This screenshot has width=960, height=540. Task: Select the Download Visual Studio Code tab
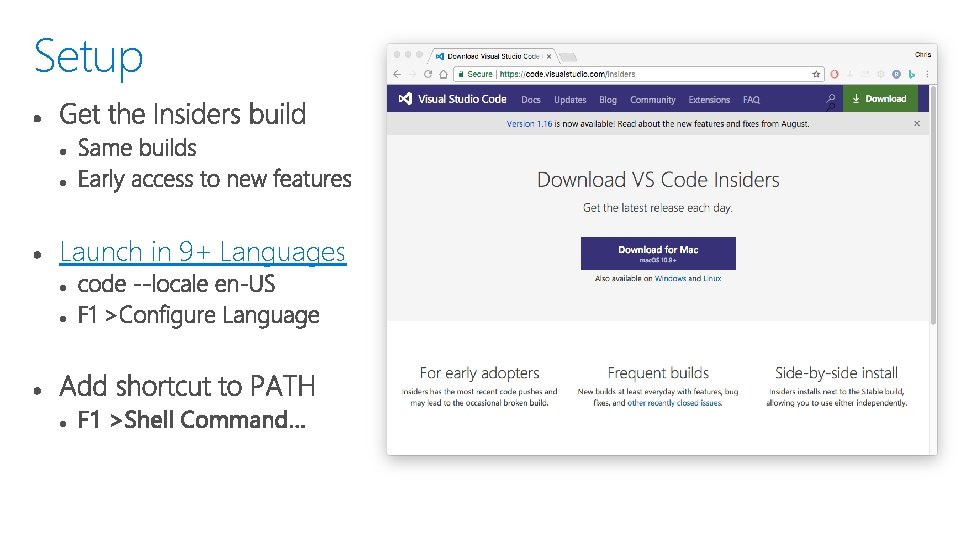(493, 56)
